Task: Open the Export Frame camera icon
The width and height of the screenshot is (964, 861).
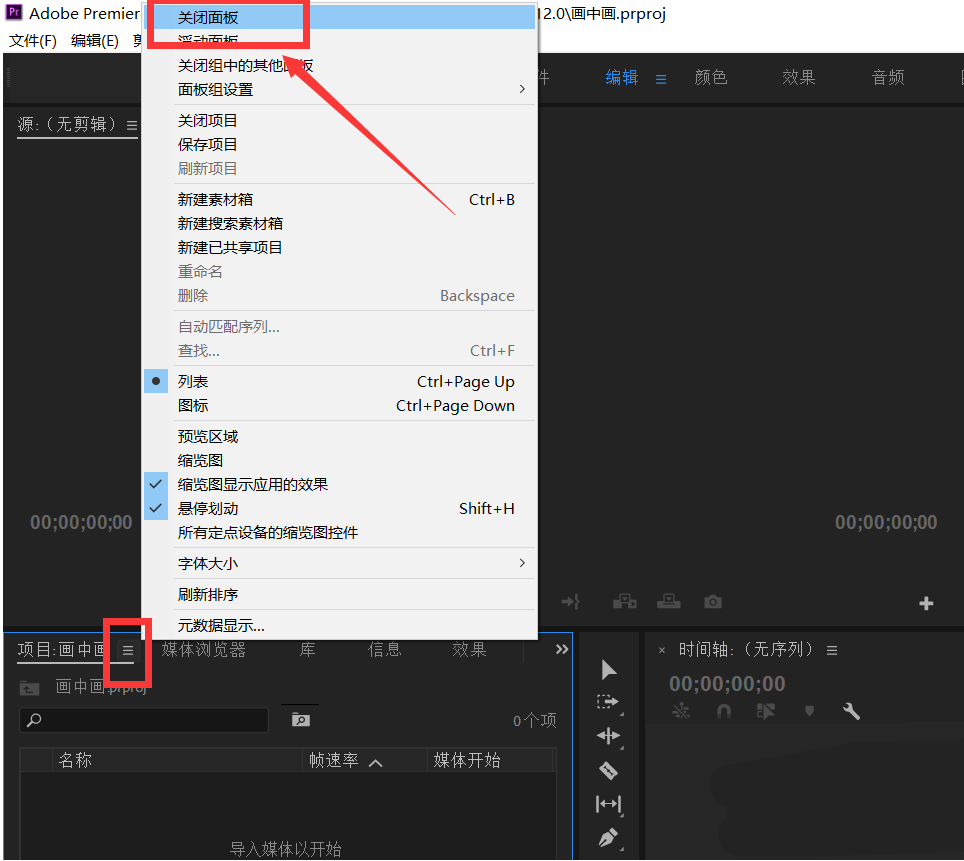Action: 712,601
